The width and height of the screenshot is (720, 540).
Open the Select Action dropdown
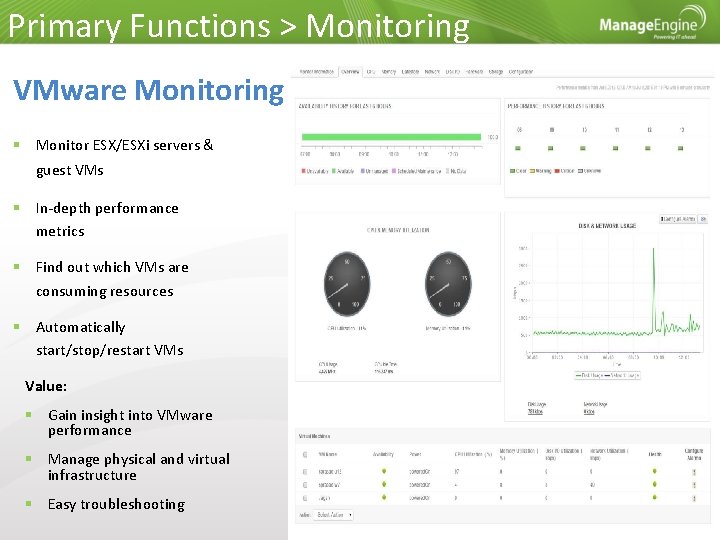pos(335,515)
